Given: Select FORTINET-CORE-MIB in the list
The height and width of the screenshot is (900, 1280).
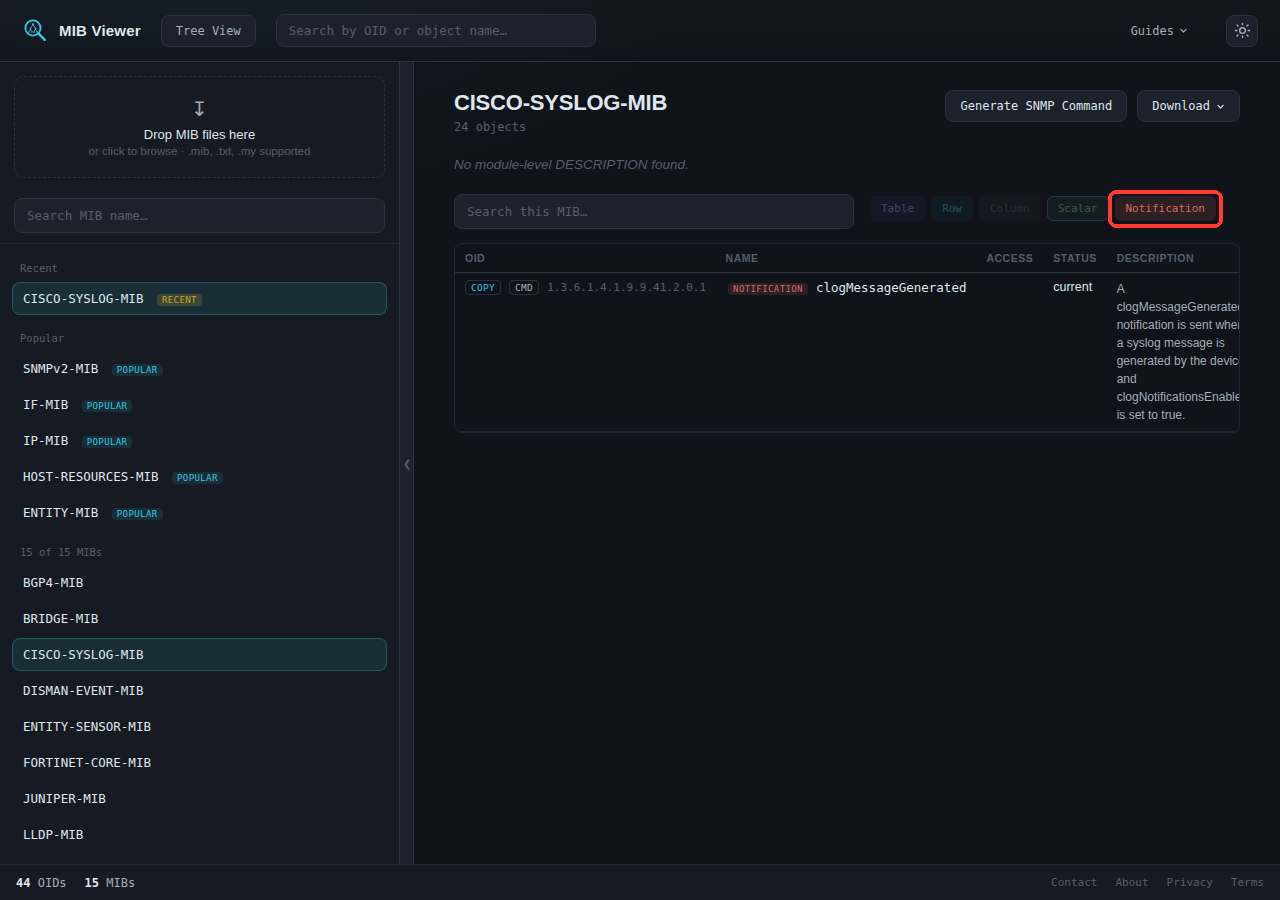Looking at the screenshot, I should 199,763.
